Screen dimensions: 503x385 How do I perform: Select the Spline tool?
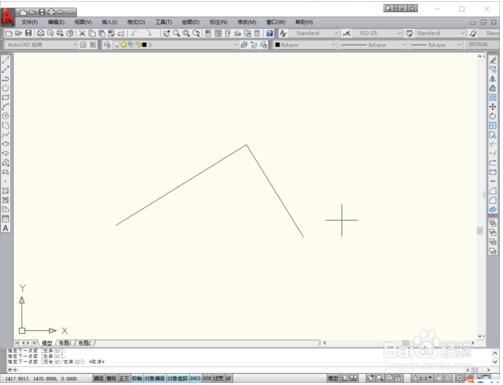point(6,135)
